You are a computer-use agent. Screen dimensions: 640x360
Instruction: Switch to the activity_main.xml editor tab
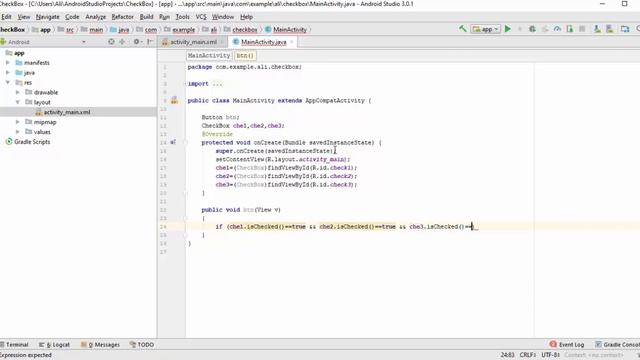click(193, 42)
